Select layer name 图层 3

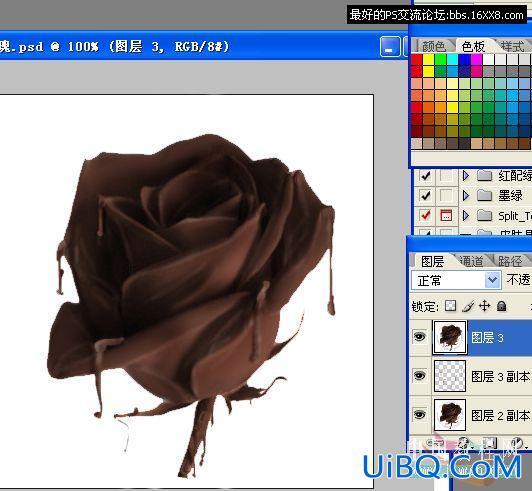pos(488,338)
